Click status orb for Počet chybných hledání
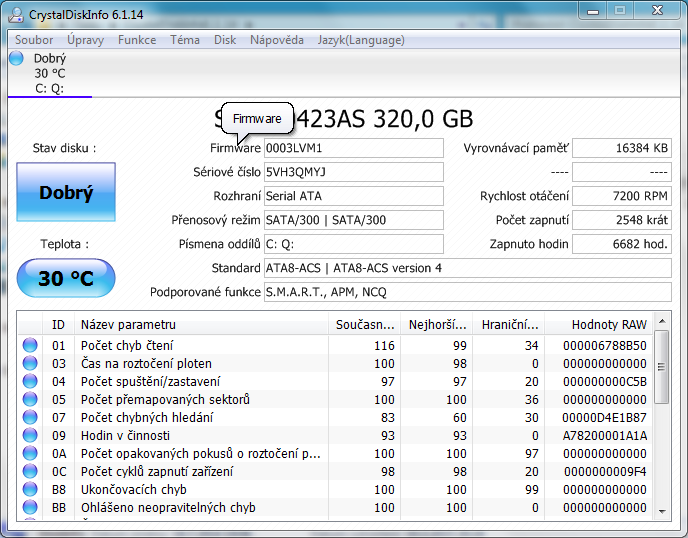The width and height of the screenshot is (688, 538). point(30,418)
